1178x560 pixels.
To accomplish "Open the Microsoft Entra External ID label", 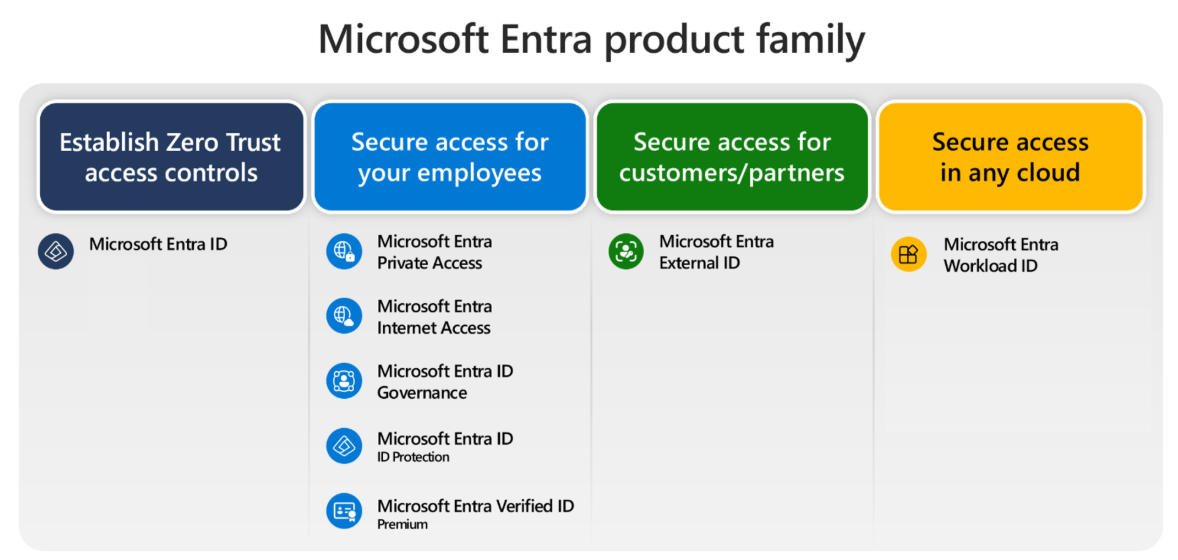I will pos(716,252).
